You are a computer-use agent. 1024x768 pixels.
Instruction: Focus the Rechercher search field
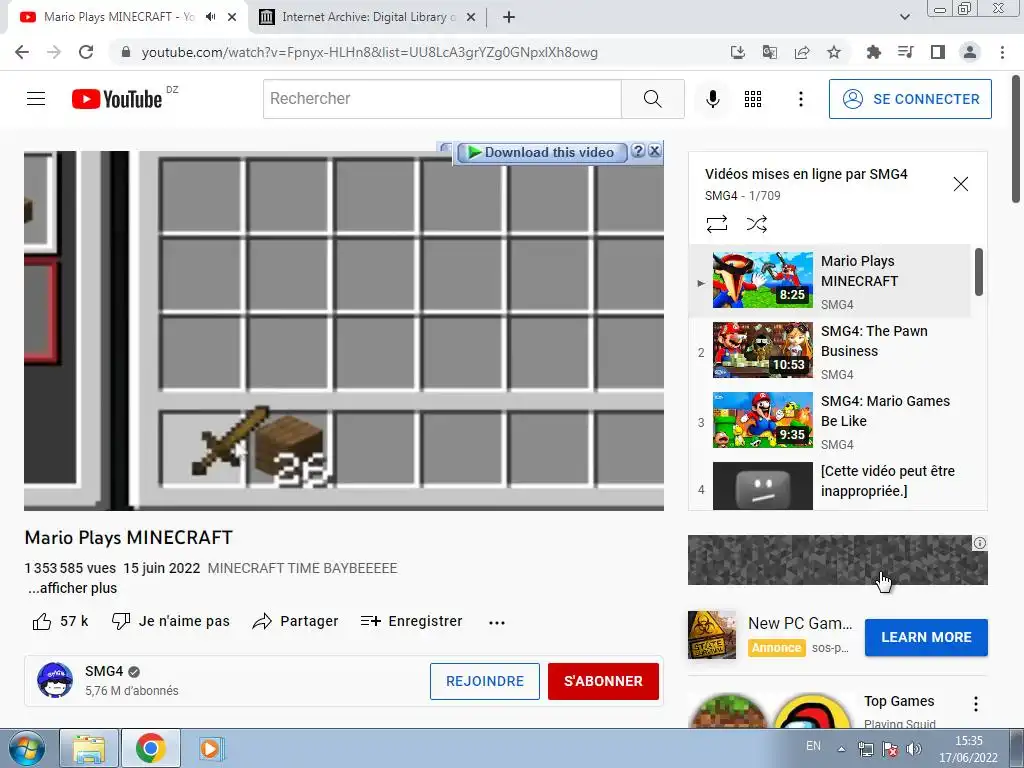click(x=442, y=99)
